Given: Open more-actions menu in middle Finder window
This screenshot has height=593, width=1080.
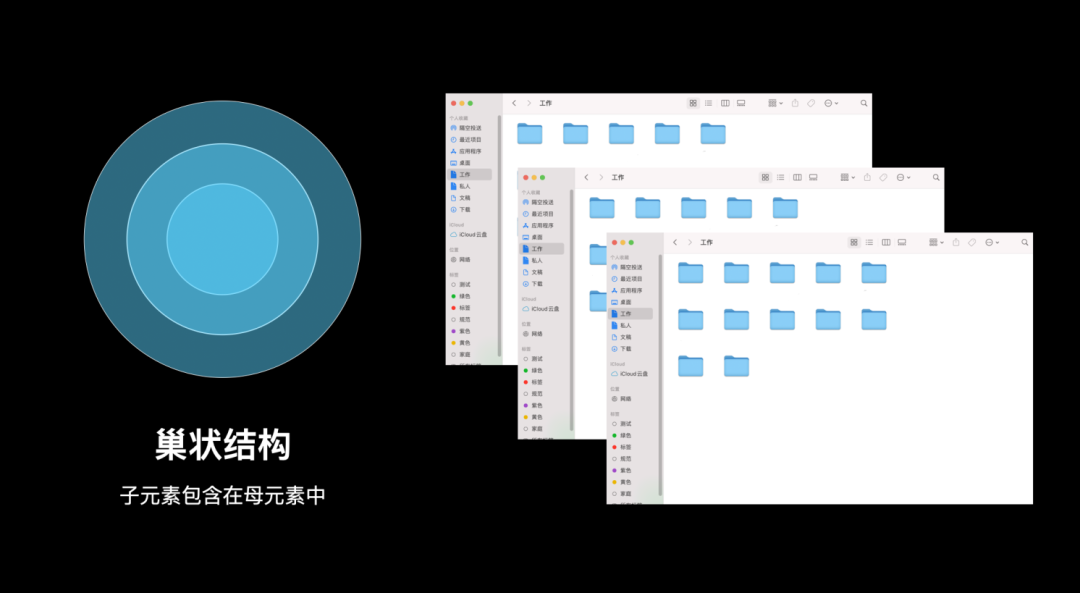Looking at the screenshot, I should pos(903,178).
